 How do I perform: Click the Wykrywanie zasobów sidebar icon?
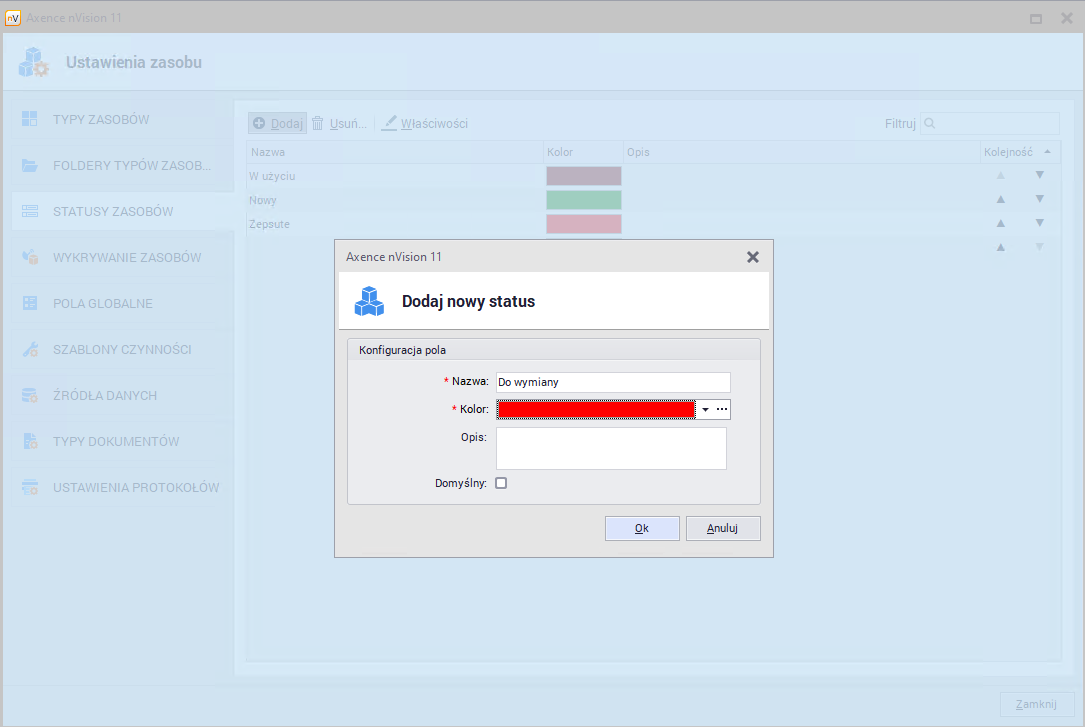click(x=30, y=257)
